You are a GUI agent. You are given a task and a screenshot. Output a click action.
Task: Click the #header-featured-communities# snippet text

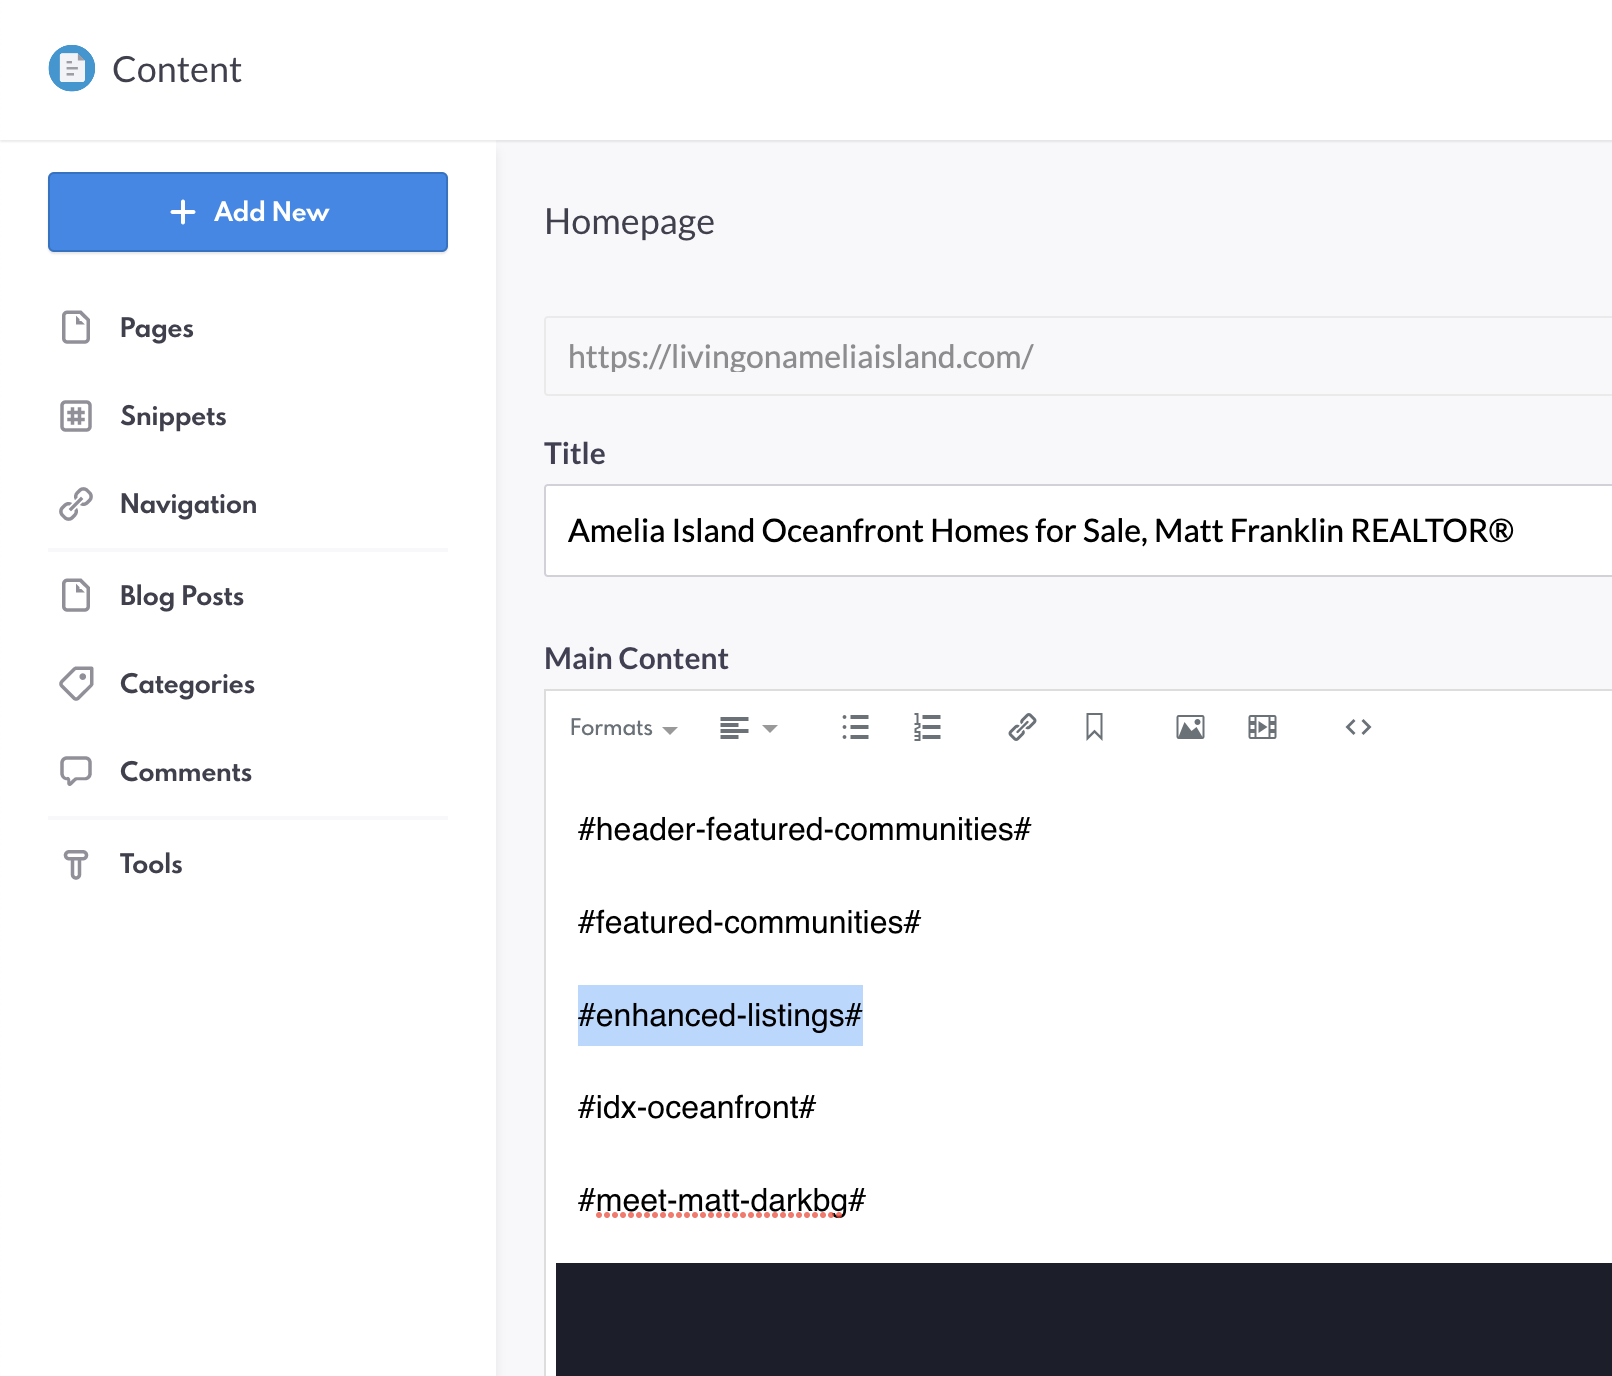pos(804,829)
